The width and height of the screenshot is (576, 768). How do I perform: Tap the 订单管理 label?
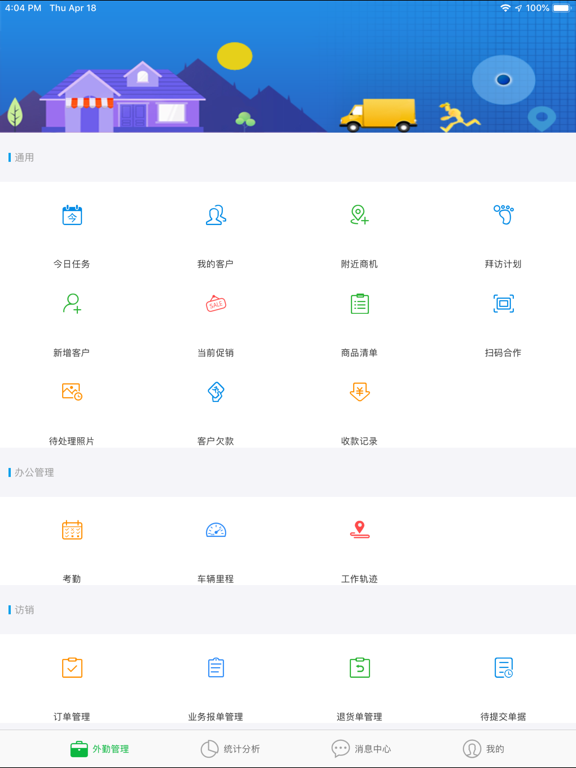72,717
